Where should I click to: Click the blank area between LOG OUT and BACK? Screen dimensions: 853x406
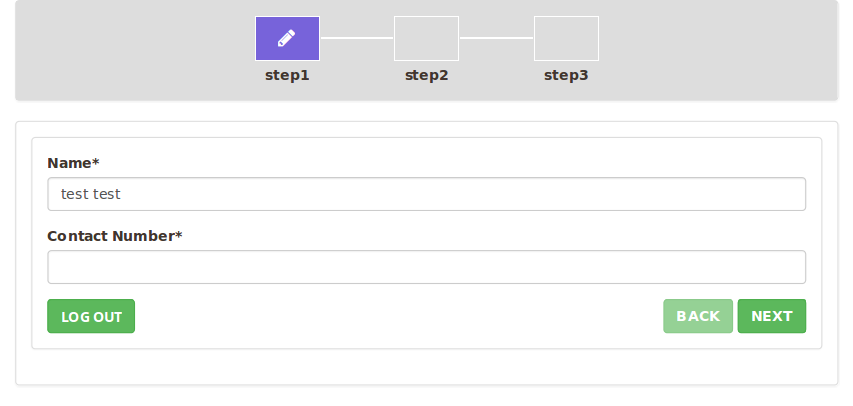point(400,316)
